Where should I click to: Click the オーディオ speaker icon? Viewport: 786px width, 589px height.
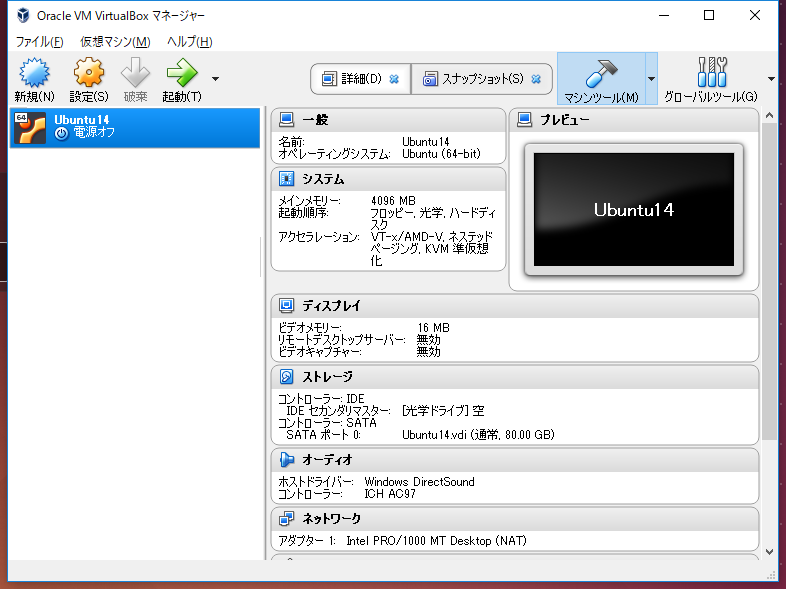(x=286, y=459)
